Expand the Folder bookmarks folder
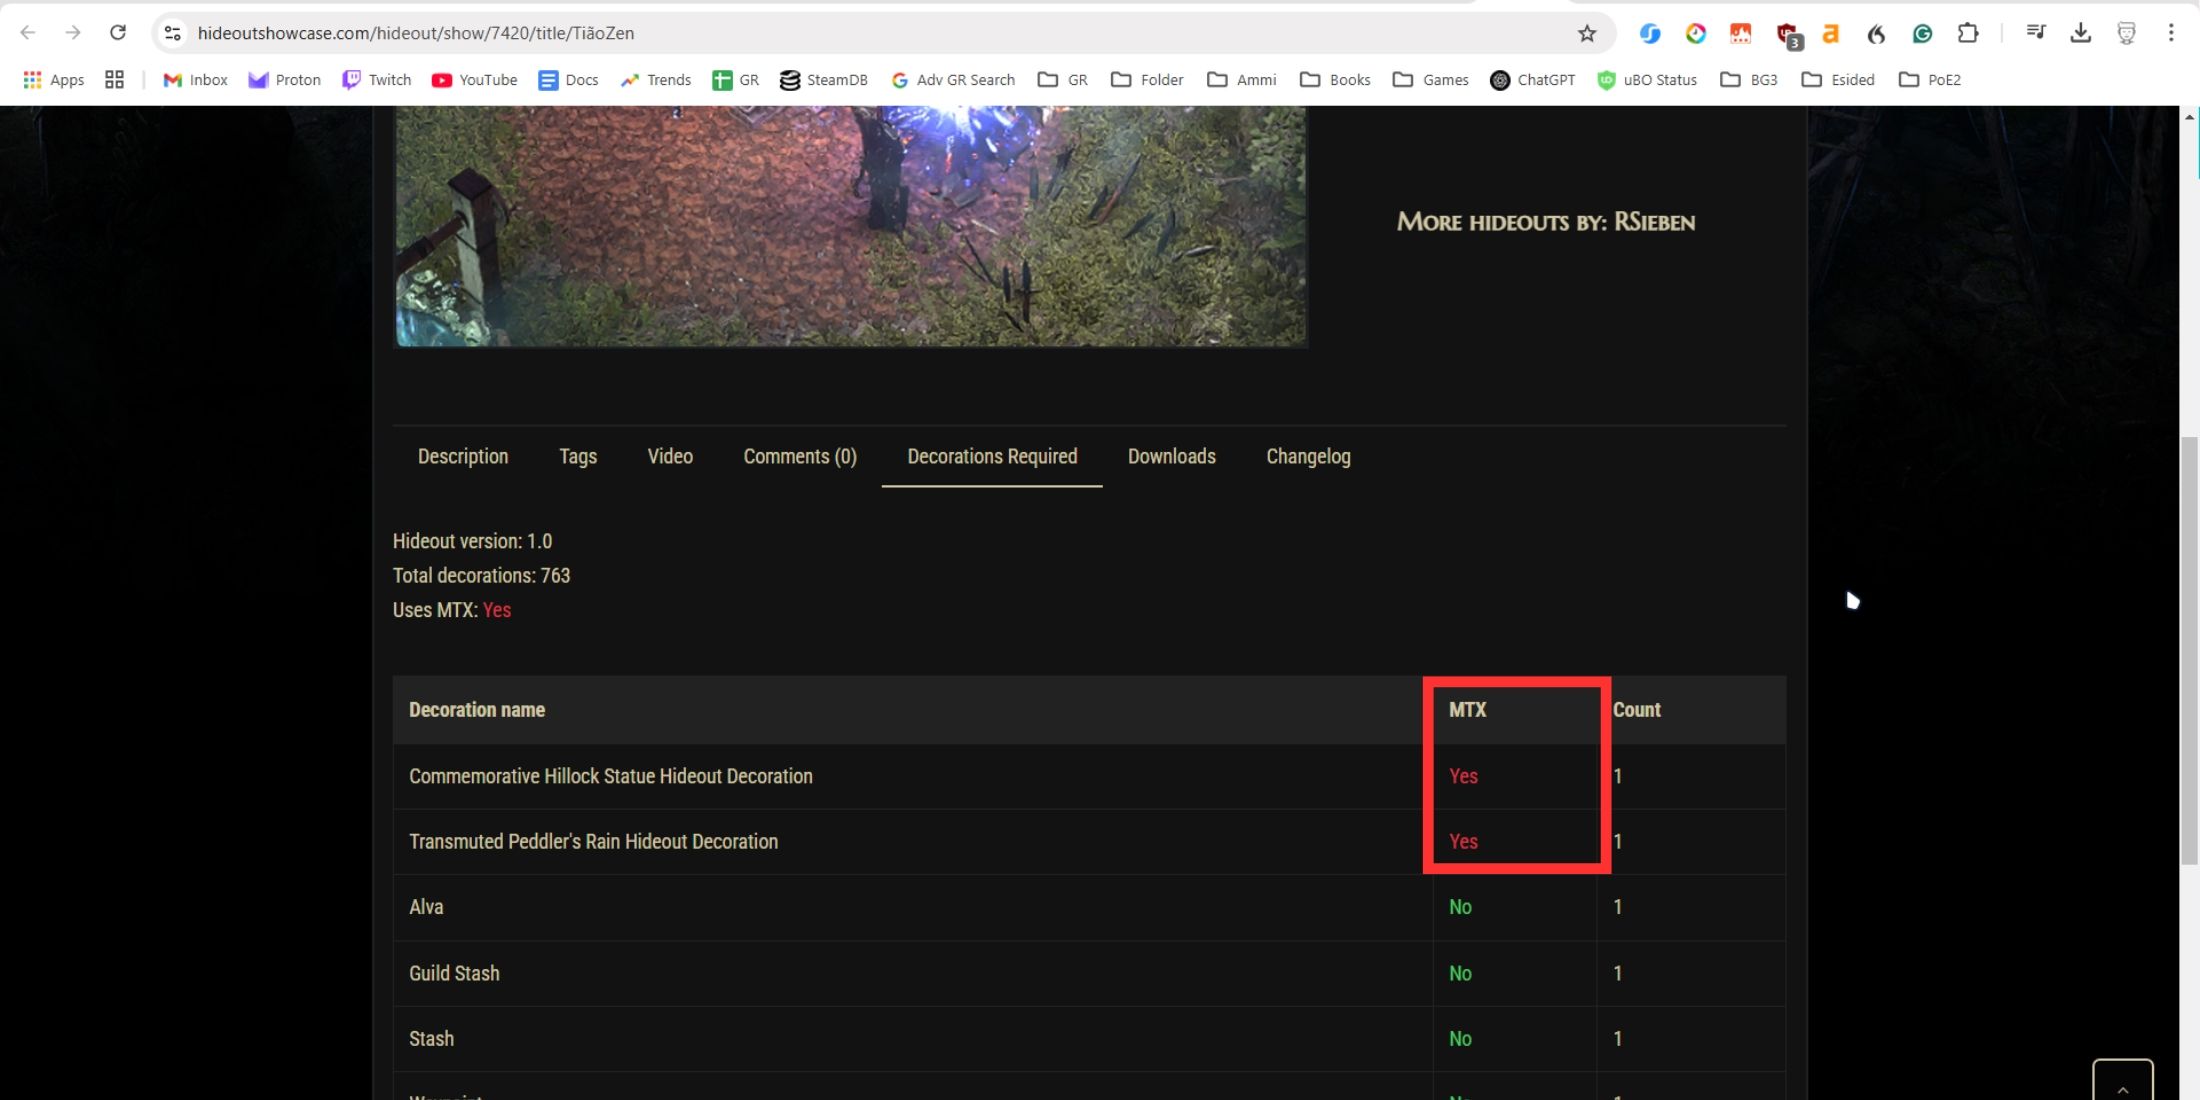Screen dimensions: 2200x1100 tap(1147, 80)
